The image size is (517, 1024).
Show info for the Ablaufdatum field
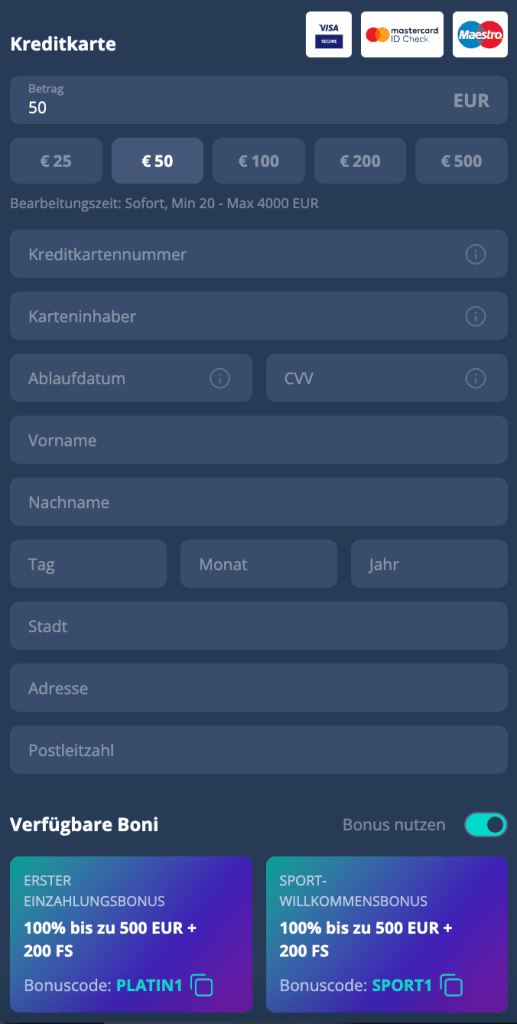pyautogui.click(x=220, y=378)
